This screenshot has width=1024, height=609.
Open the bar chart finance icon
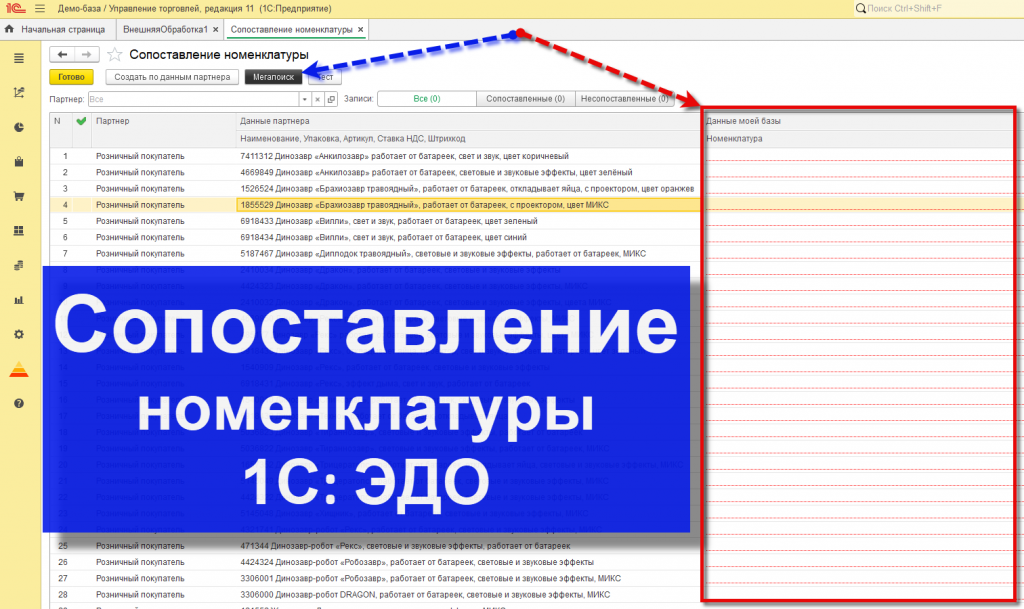coord(19,300)
